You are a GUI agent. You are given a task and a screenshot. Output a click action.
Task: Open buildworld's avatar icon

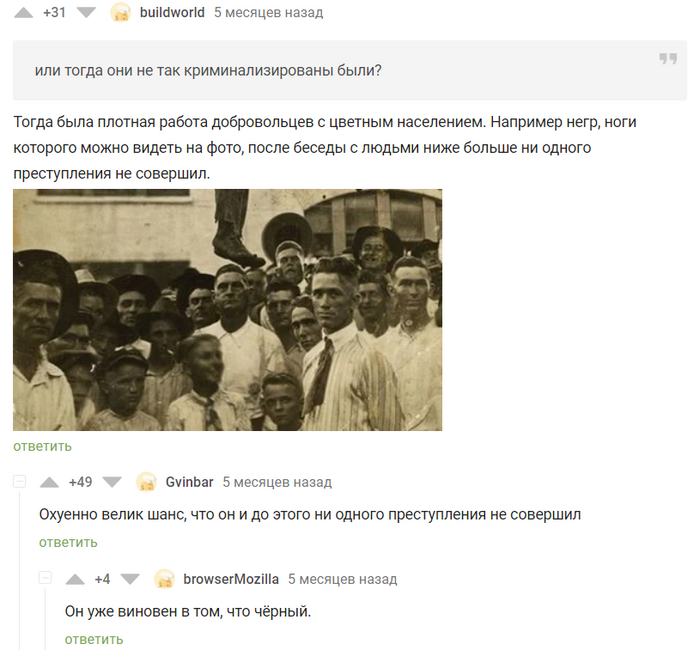pos(121,12)
